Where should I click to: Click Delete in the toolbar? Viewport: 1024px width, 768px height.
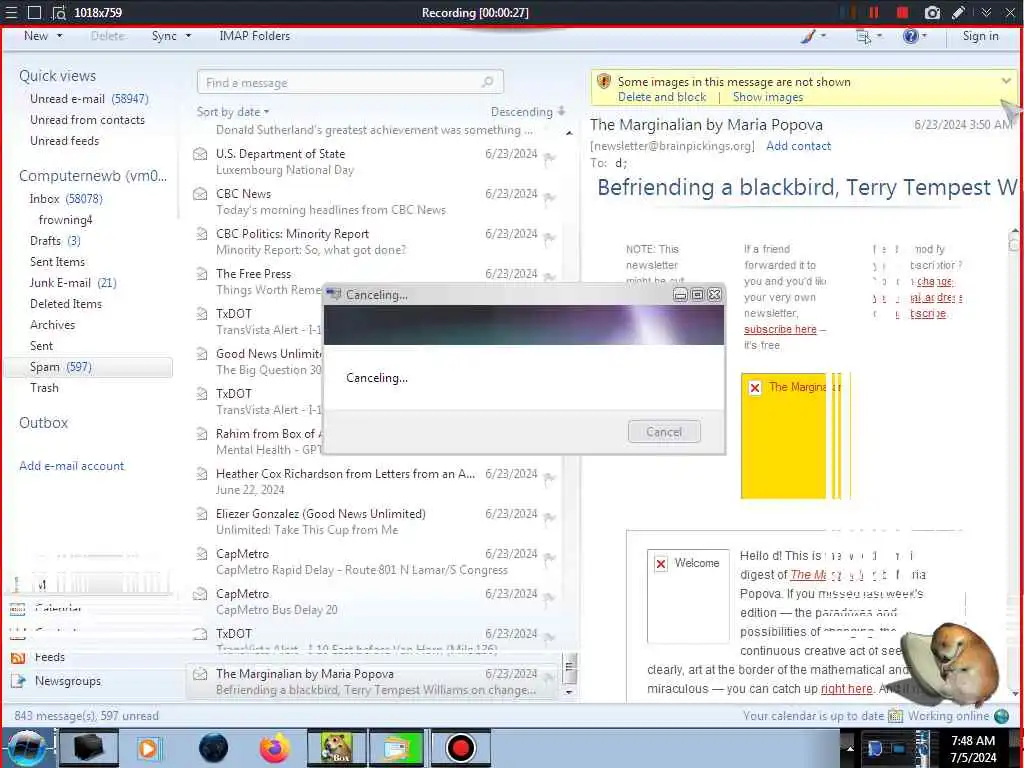(108, 36)
